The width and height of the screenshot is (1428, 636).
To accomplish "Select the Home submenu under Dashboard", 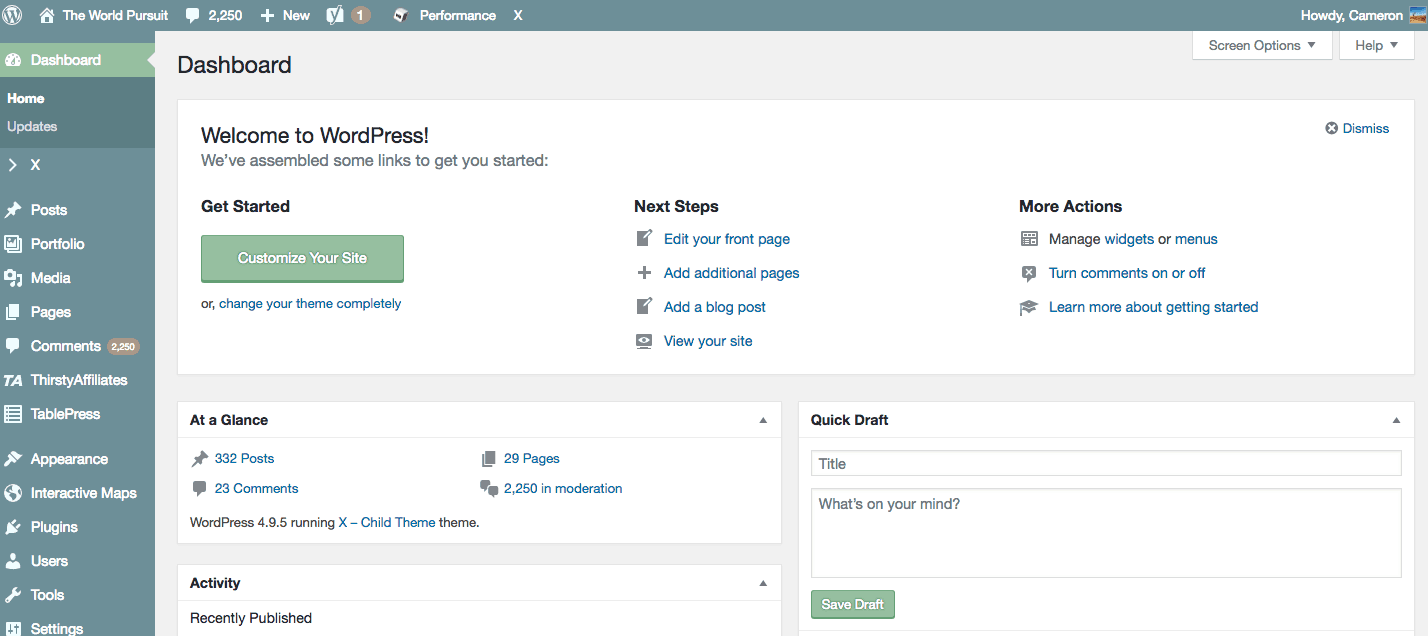I will click(x=26, y=99).
